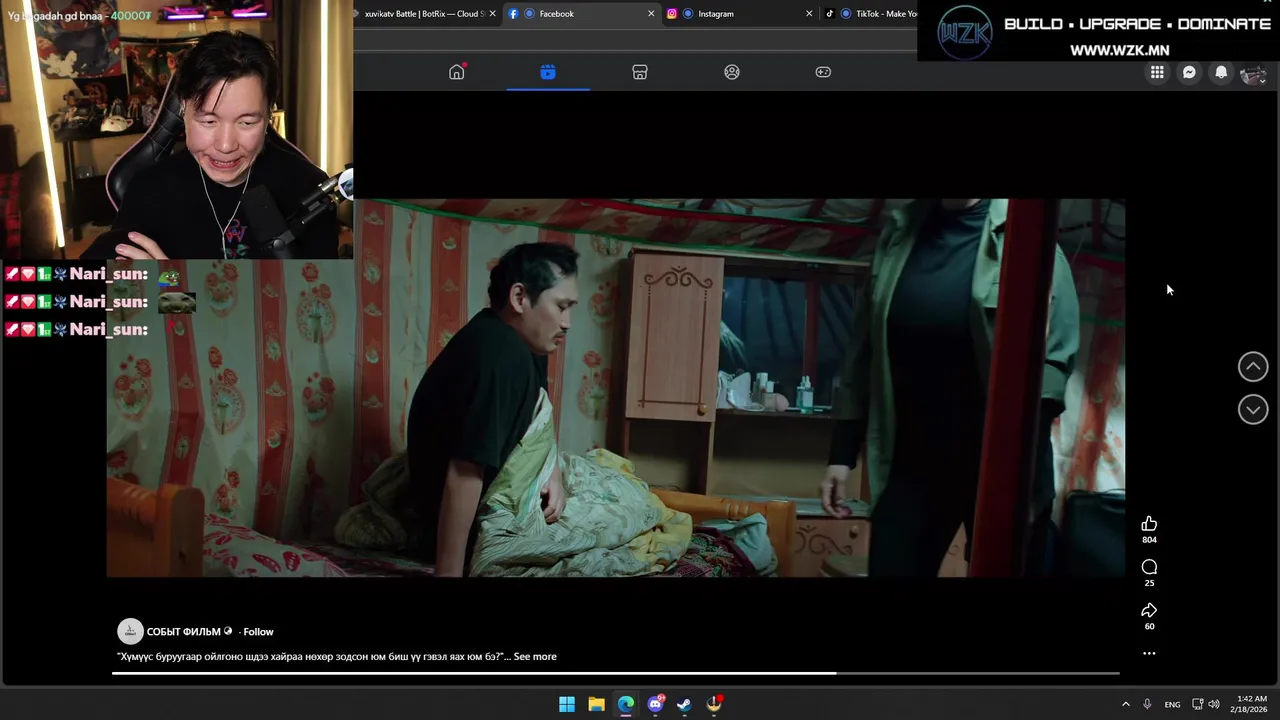Seek in the video progress bar

tap(615, 673)
